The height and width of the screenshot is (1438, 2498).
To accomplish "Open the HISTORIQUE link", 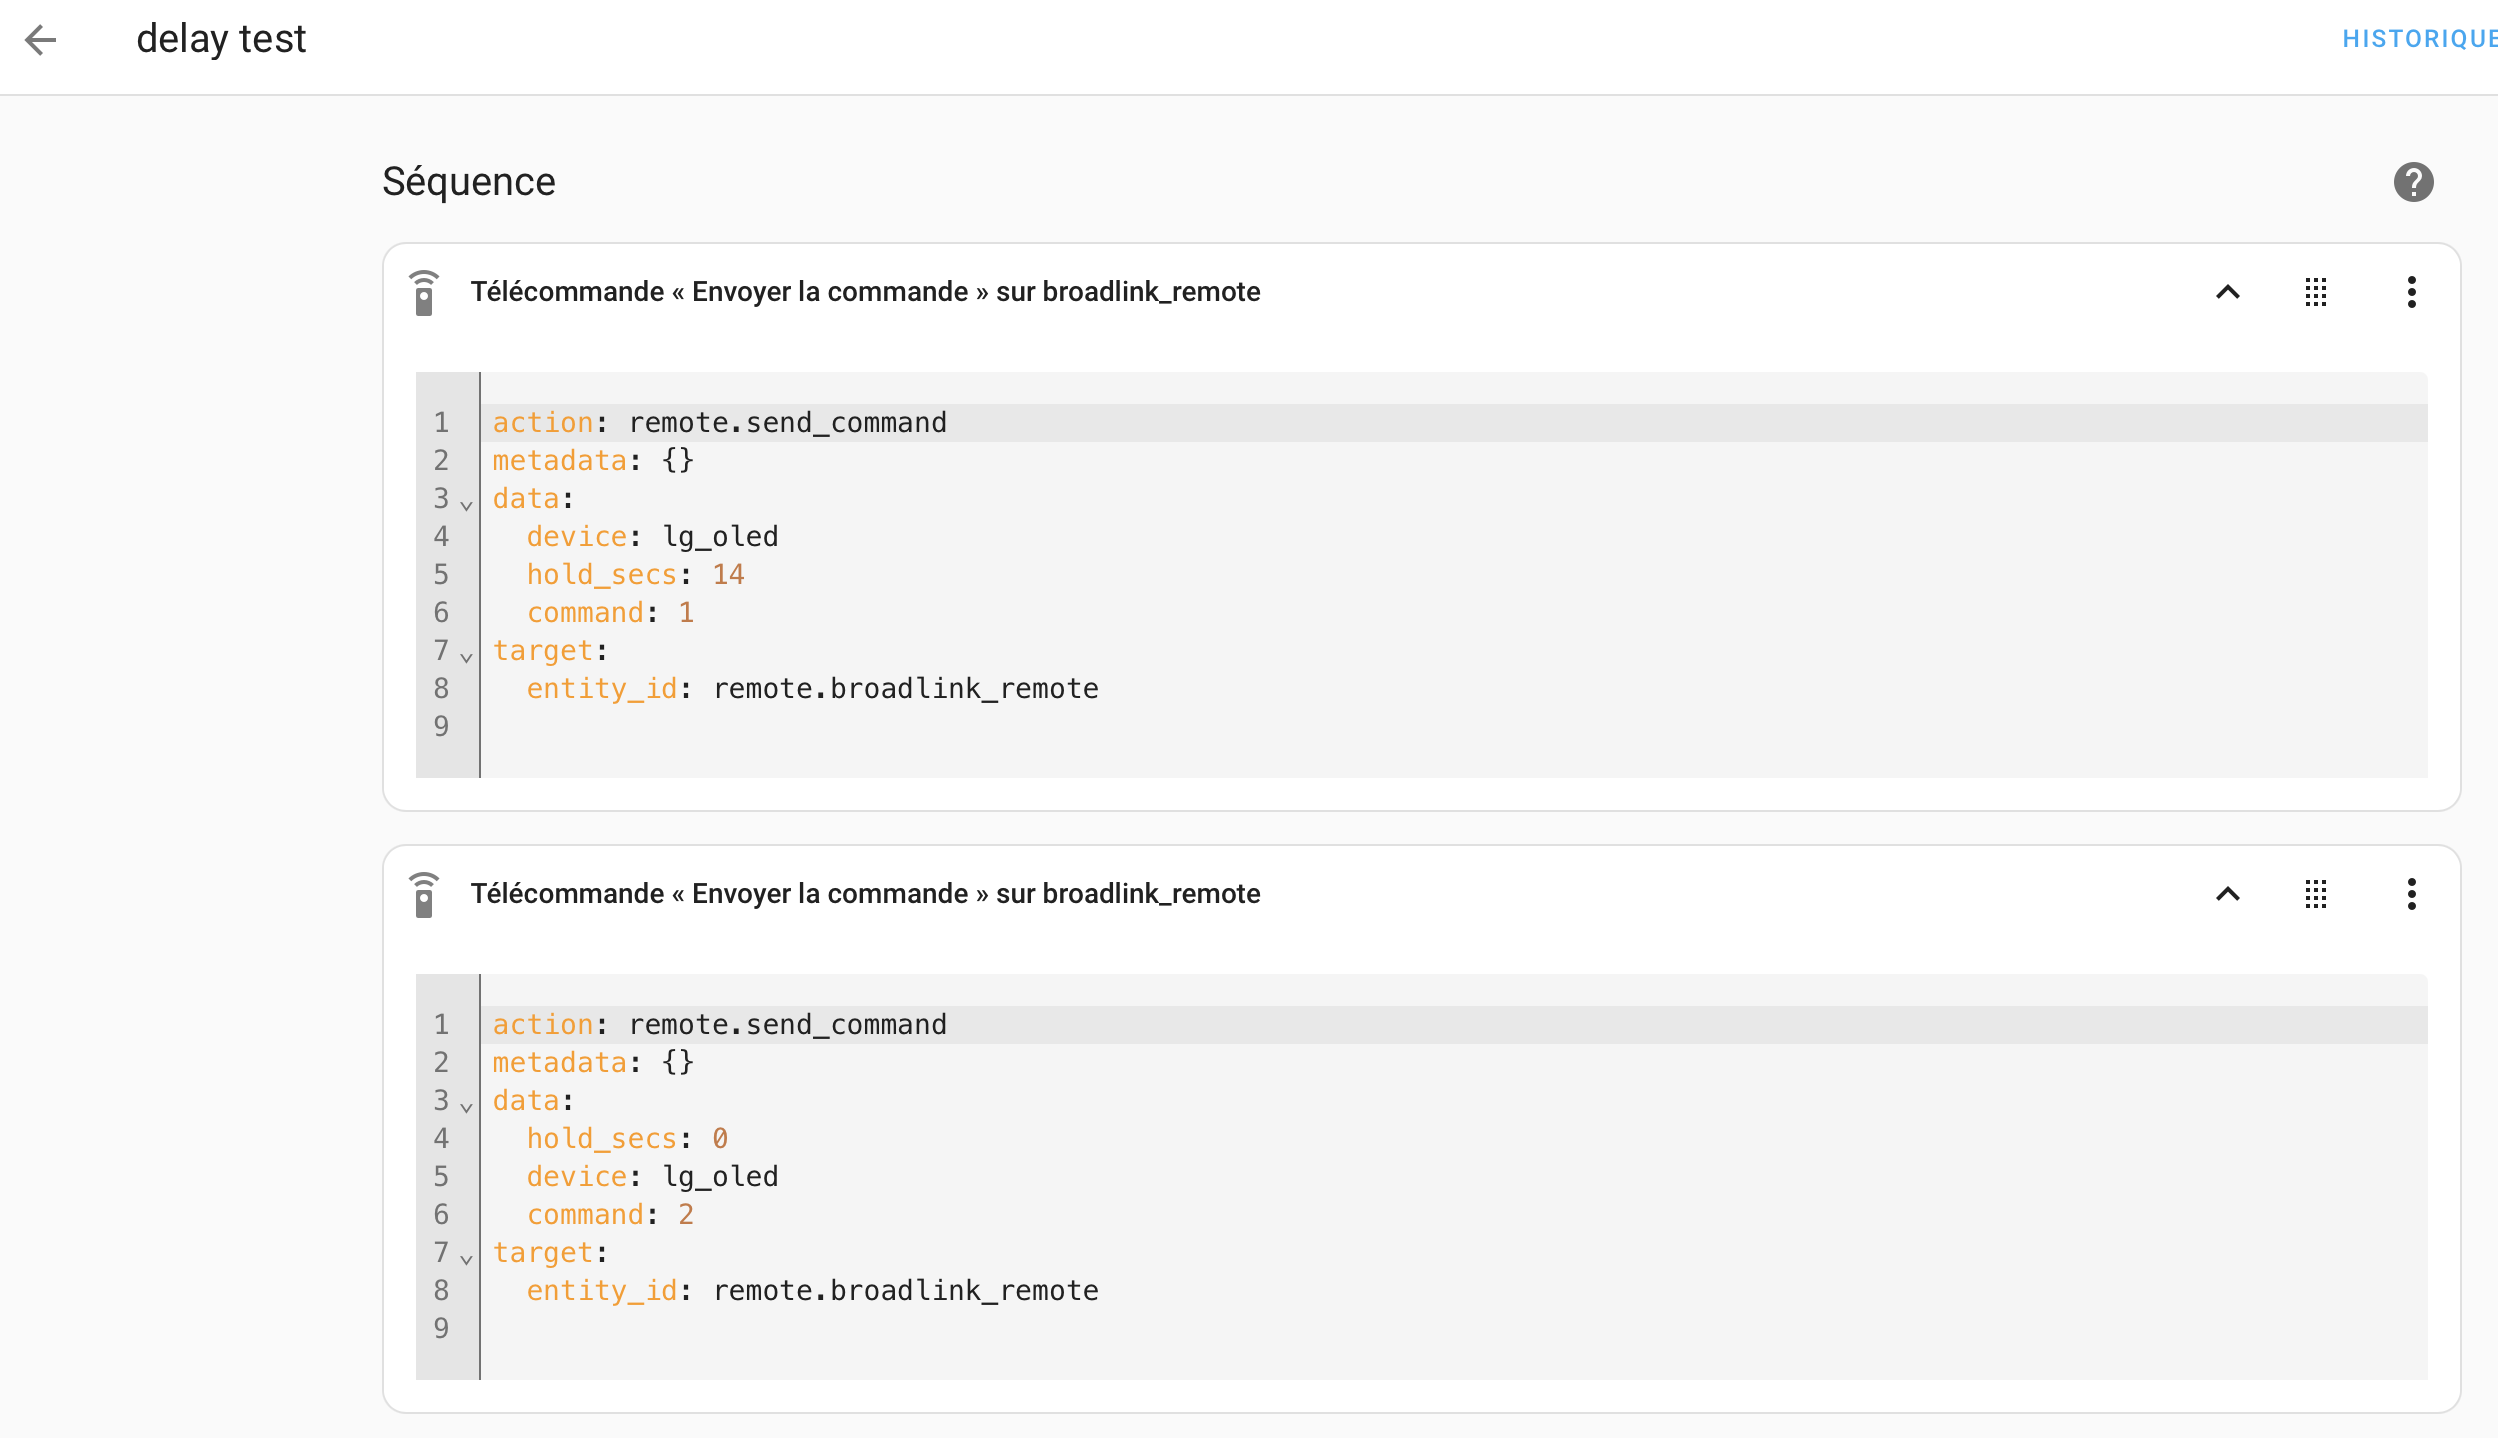I will point(2418,39).
